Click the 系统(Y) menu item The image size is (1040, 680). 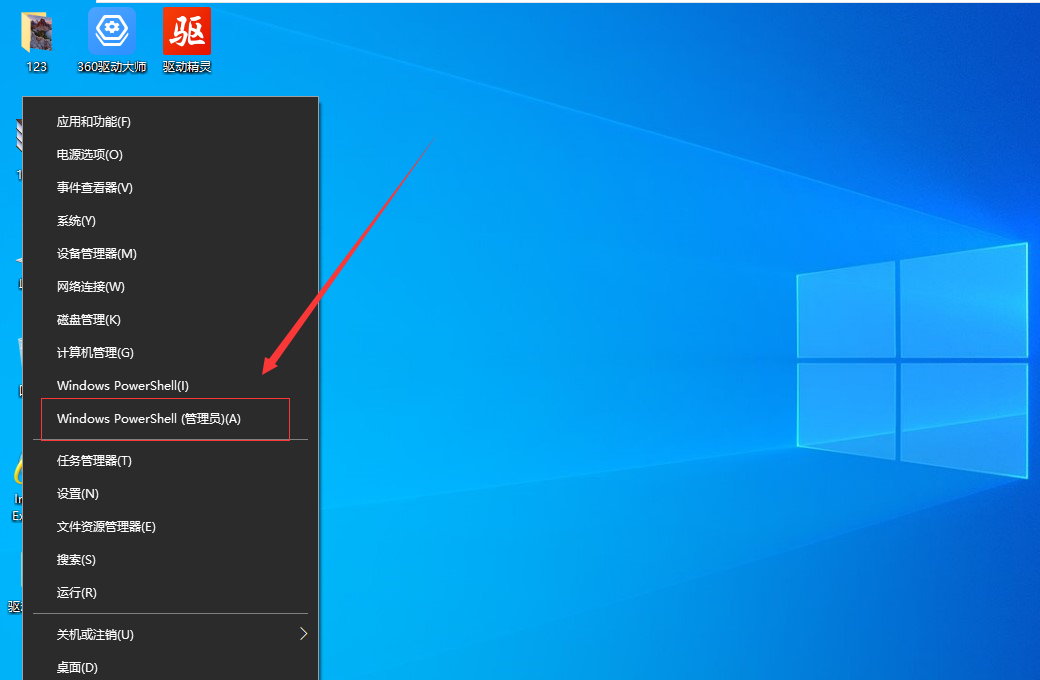pos(77,221)
